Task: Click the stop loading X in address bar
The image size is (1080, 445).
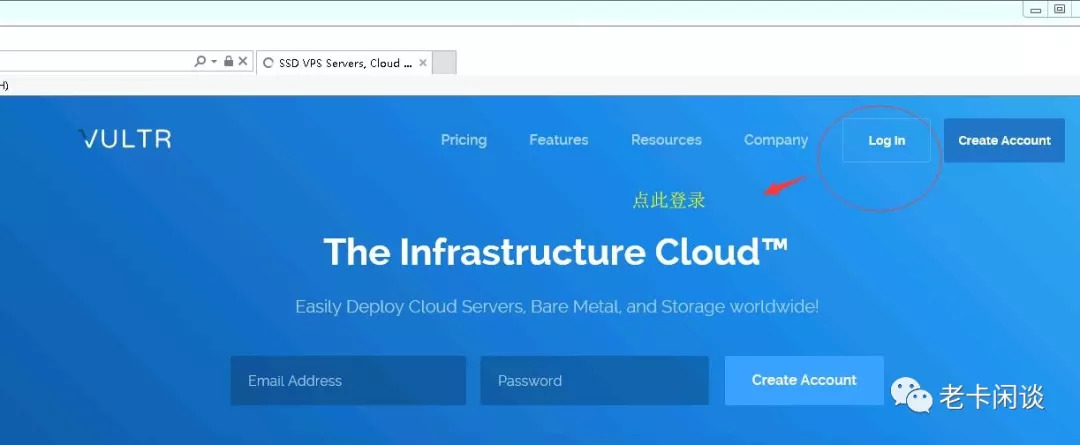Action: pyautogui.click(x=242, y=61)
